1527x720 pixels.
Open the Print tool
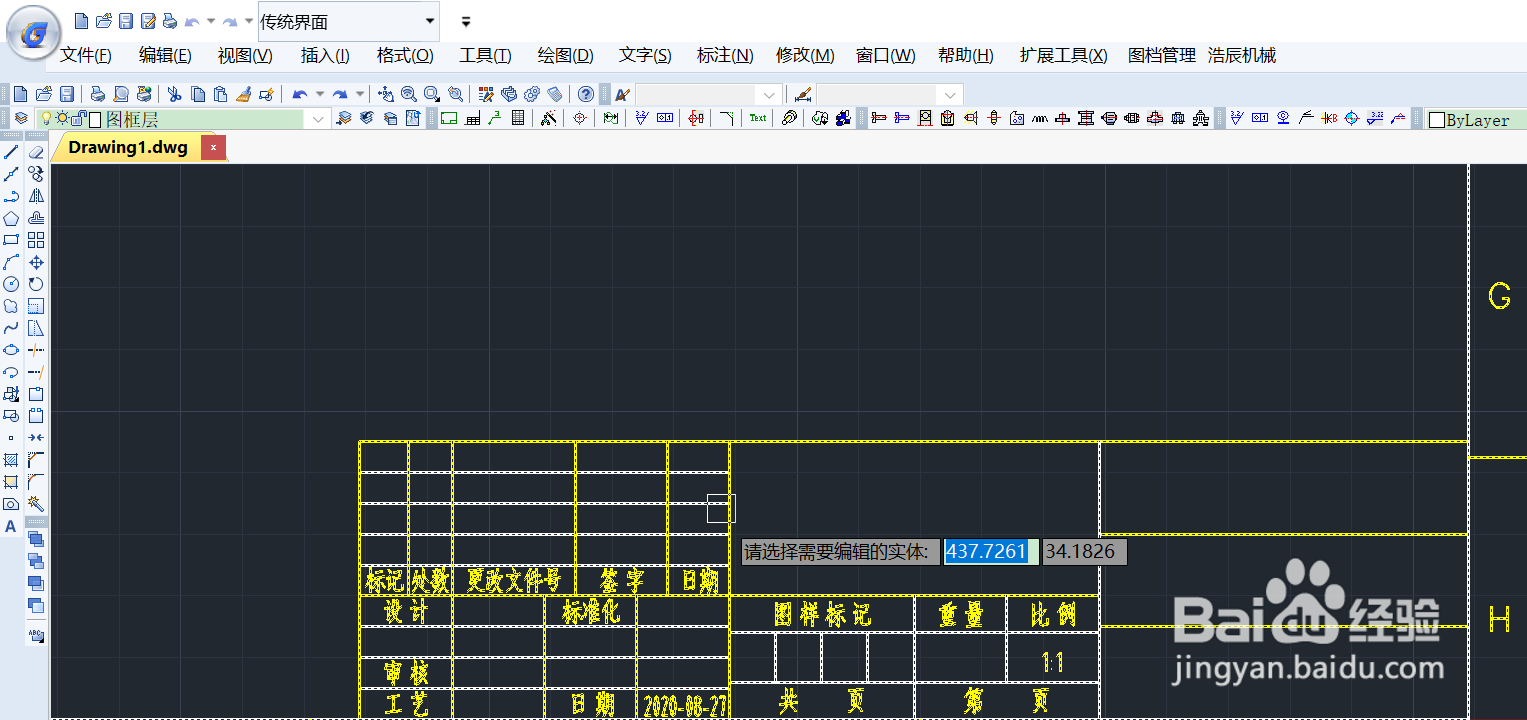tap(97, 92)
